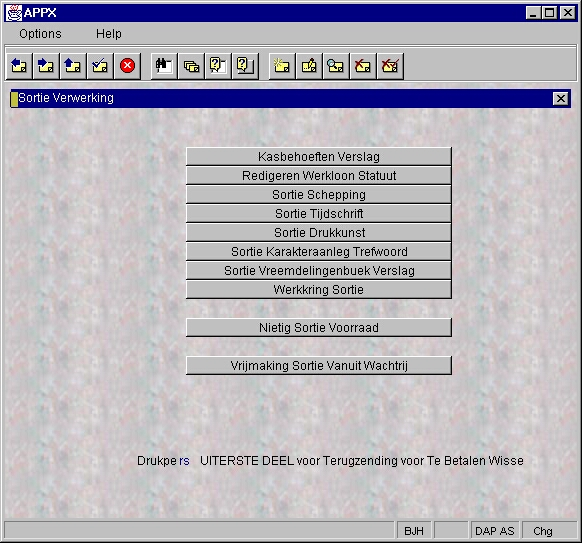
Task: Click the up-arrow folder toolbar icon
Action: click(x=73, y=66)
